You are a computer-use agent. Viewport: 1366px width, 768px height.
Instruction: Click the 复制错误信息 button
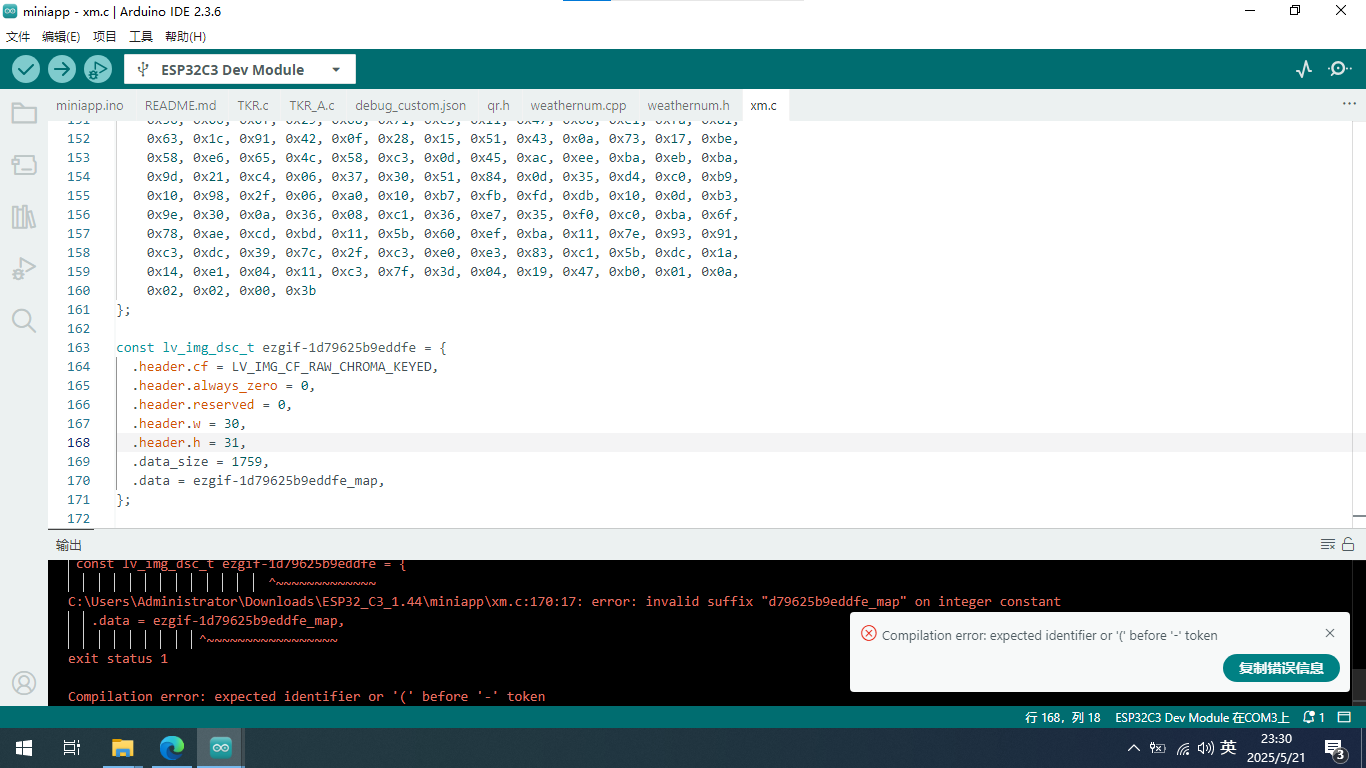[x=1281, y=668]
